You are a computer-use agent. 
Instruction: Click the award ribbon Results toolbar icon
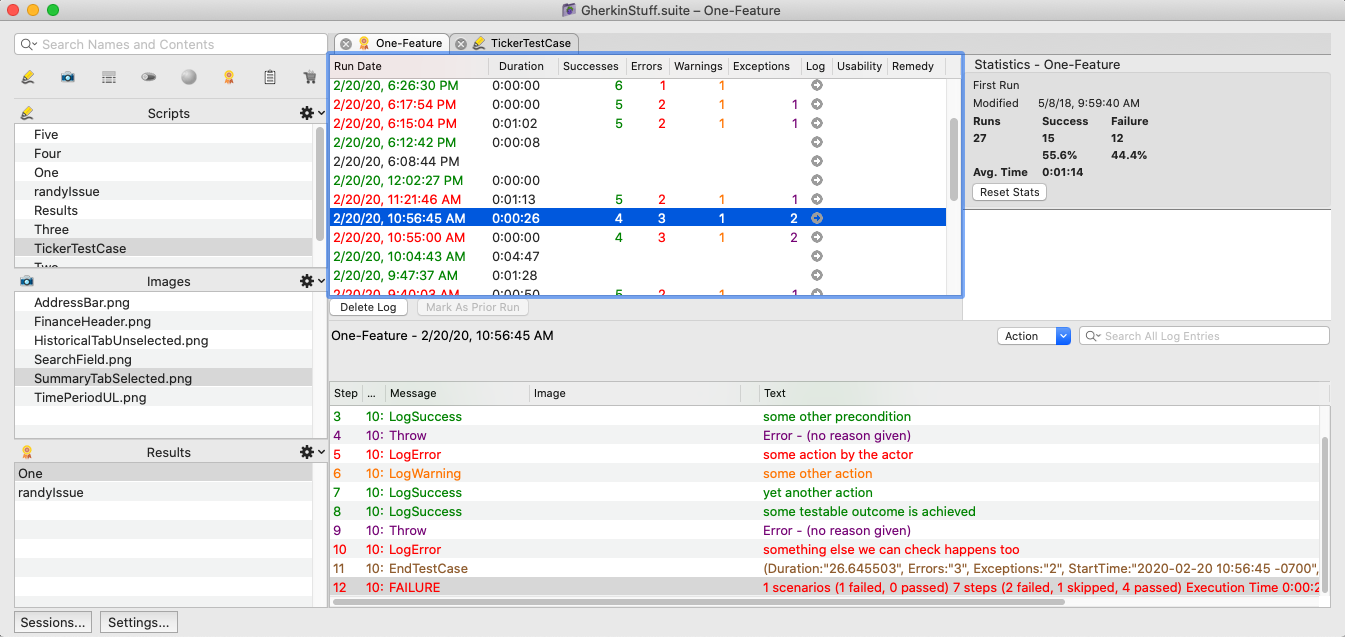229,77
